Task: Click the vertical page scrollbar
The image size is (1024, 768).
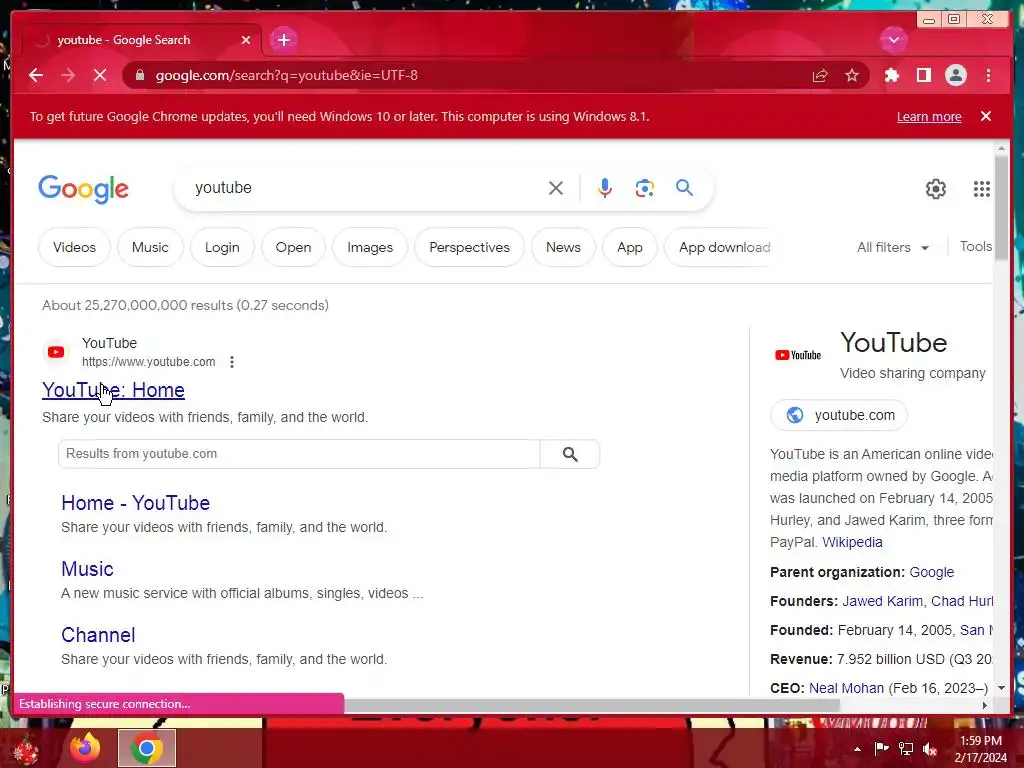Action: pos(1001,208)
